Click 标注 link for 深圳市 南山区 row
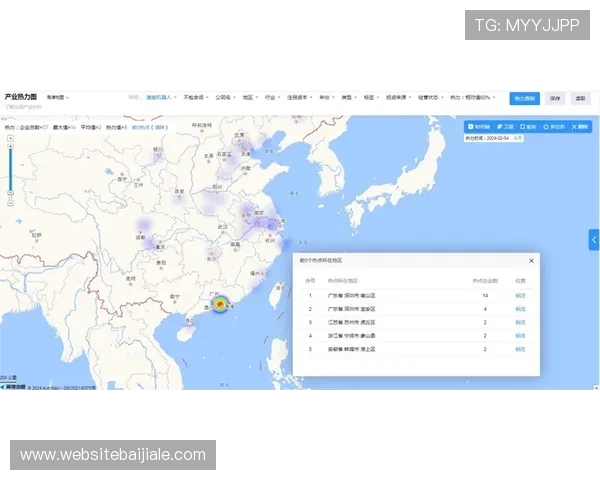The image size is (600, 480). tap(520, 296)
